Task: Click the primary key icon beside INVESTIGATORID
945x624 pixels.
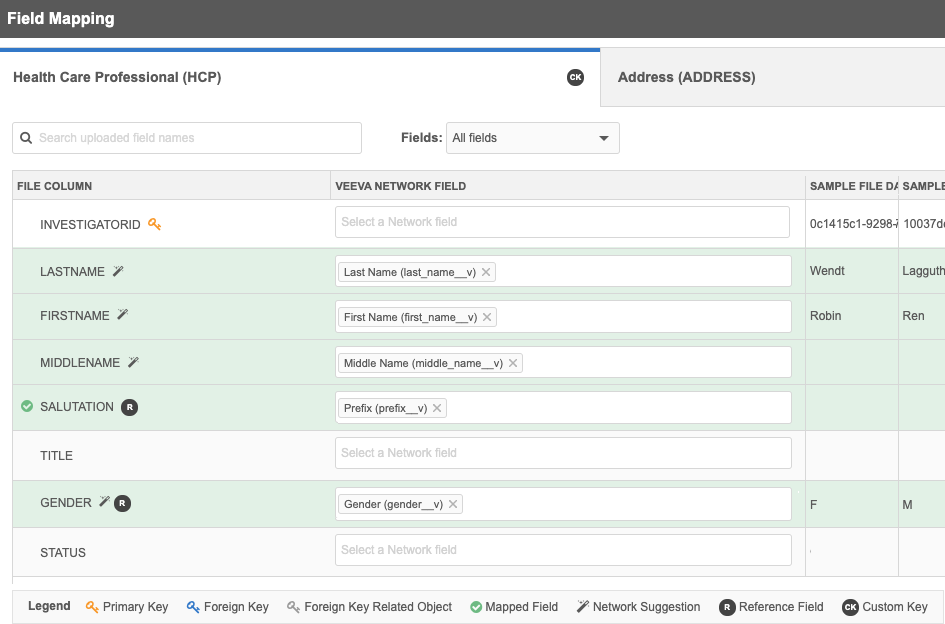Action: (x=154, y=225)
